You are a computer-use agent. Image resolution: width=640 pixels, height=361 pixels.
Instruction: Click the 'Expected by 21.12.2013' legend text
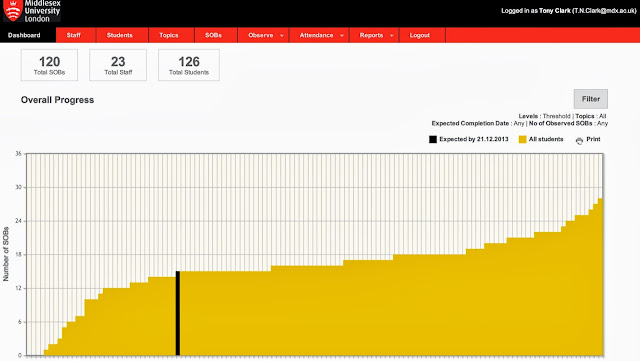click(474, 139)
